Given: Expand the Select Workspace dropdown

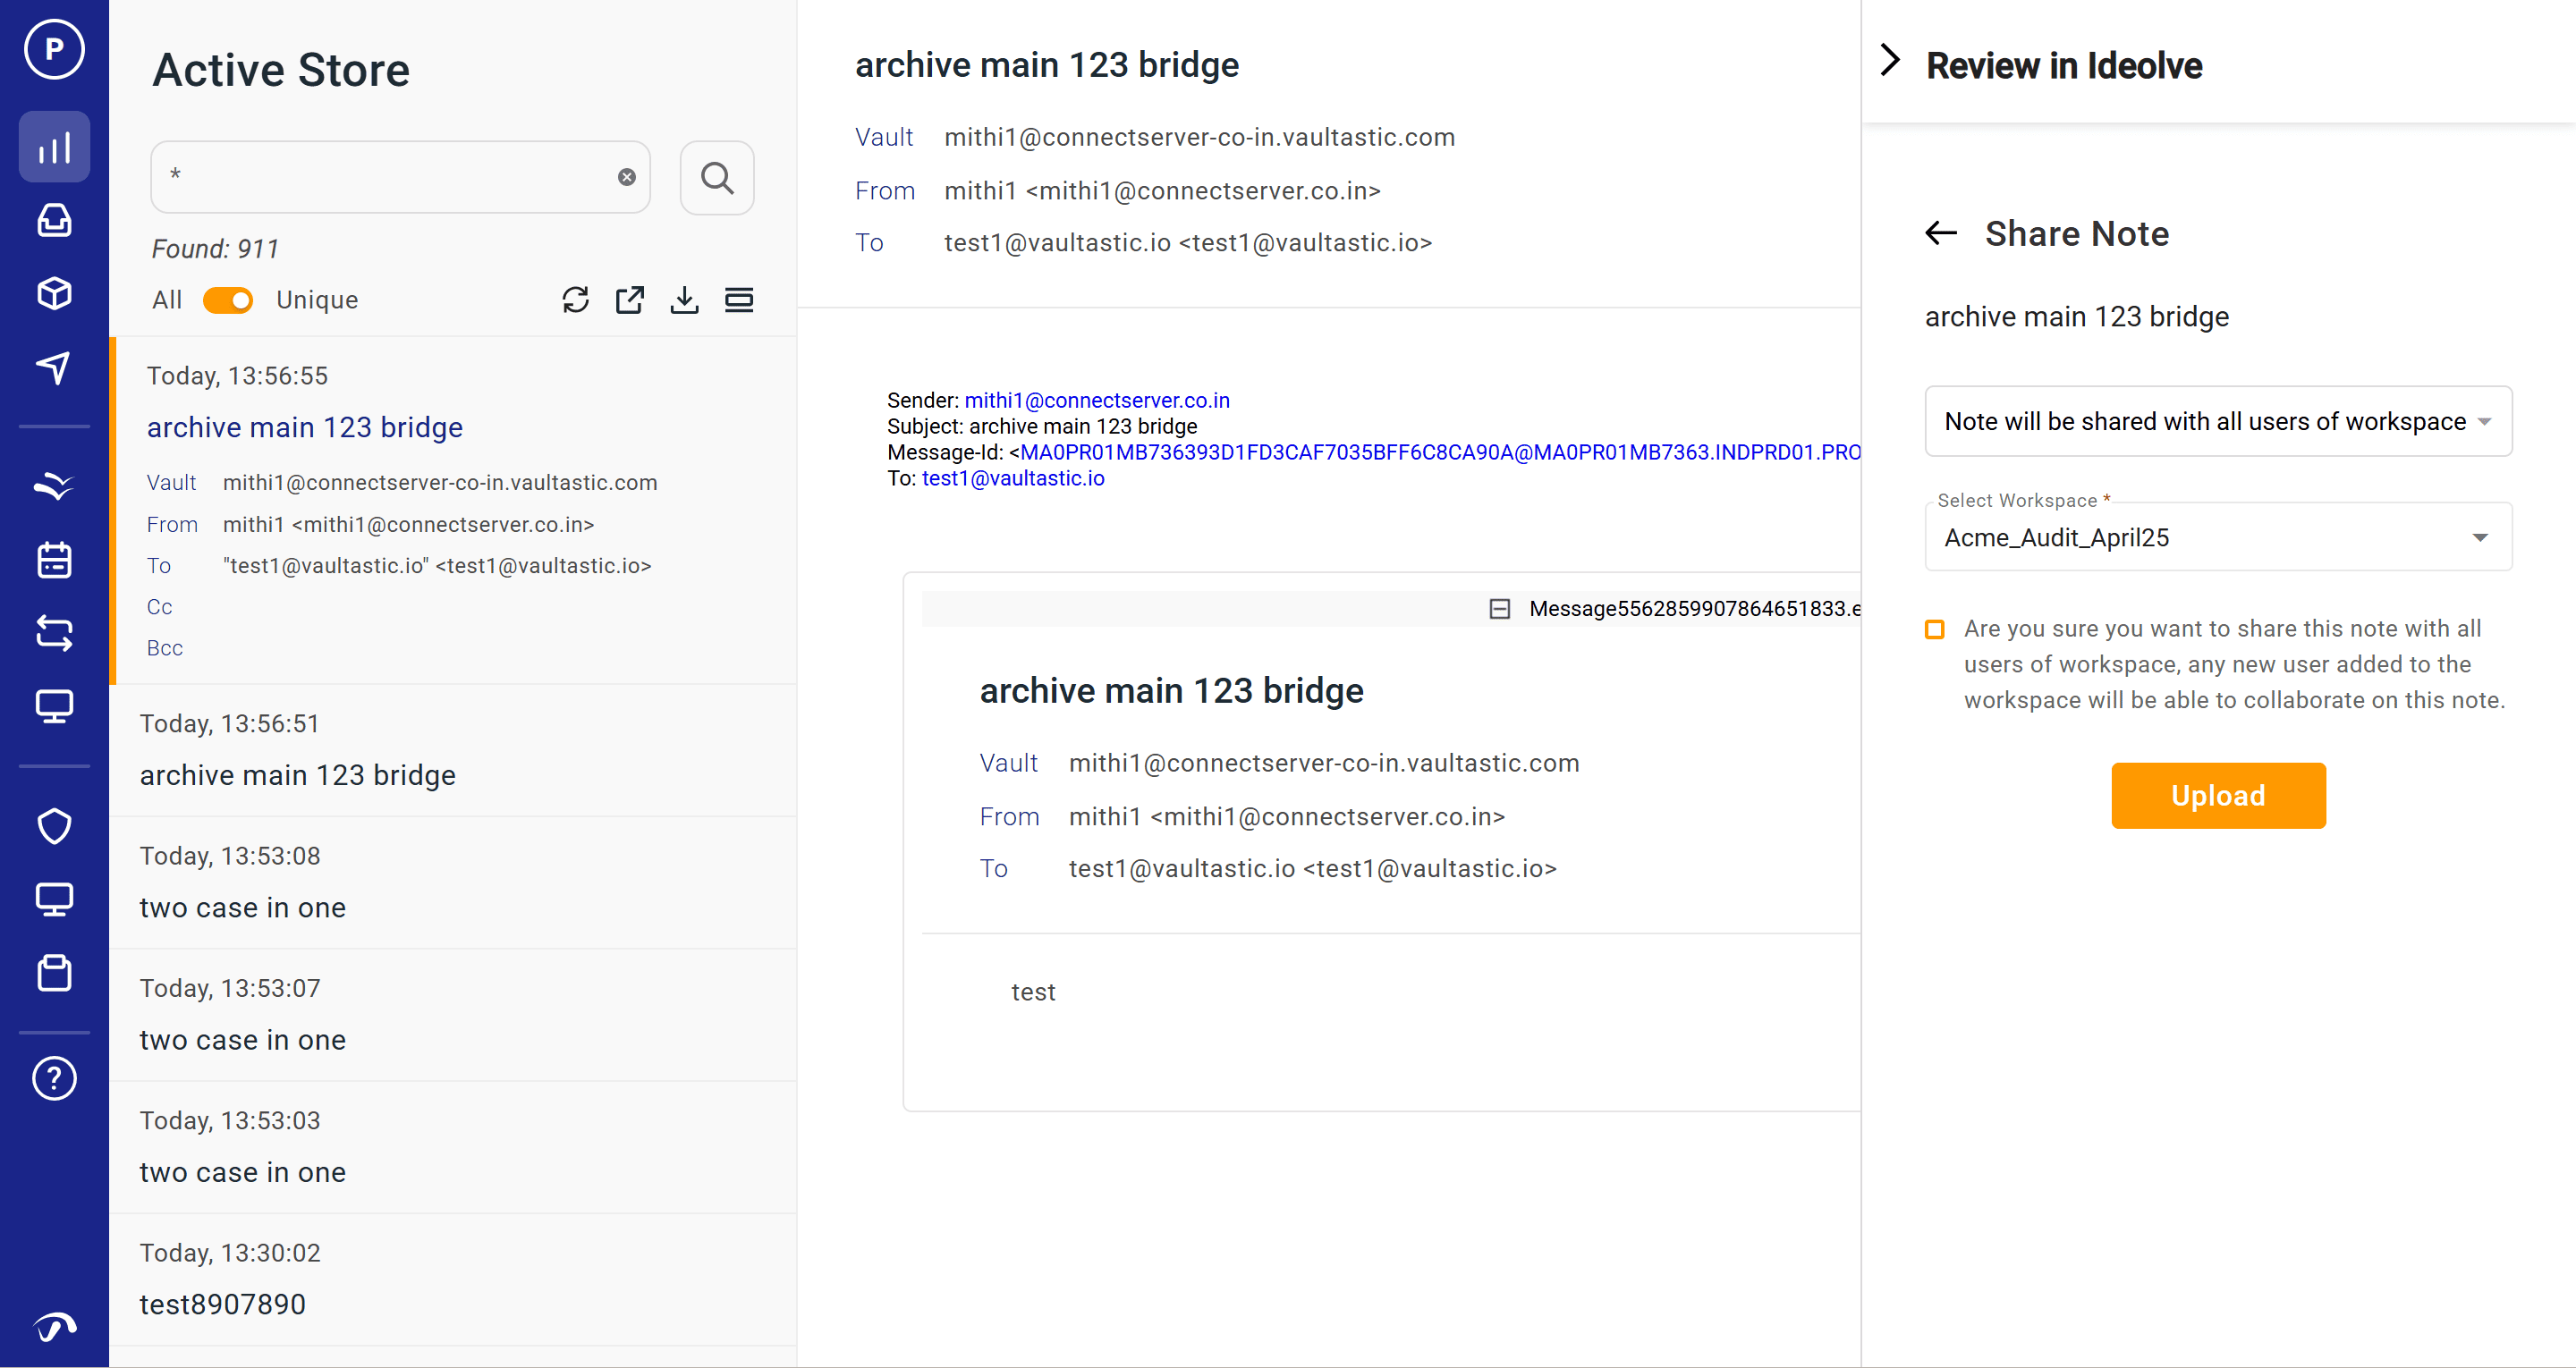Looking at the screenshot, I should point(2217,537).
